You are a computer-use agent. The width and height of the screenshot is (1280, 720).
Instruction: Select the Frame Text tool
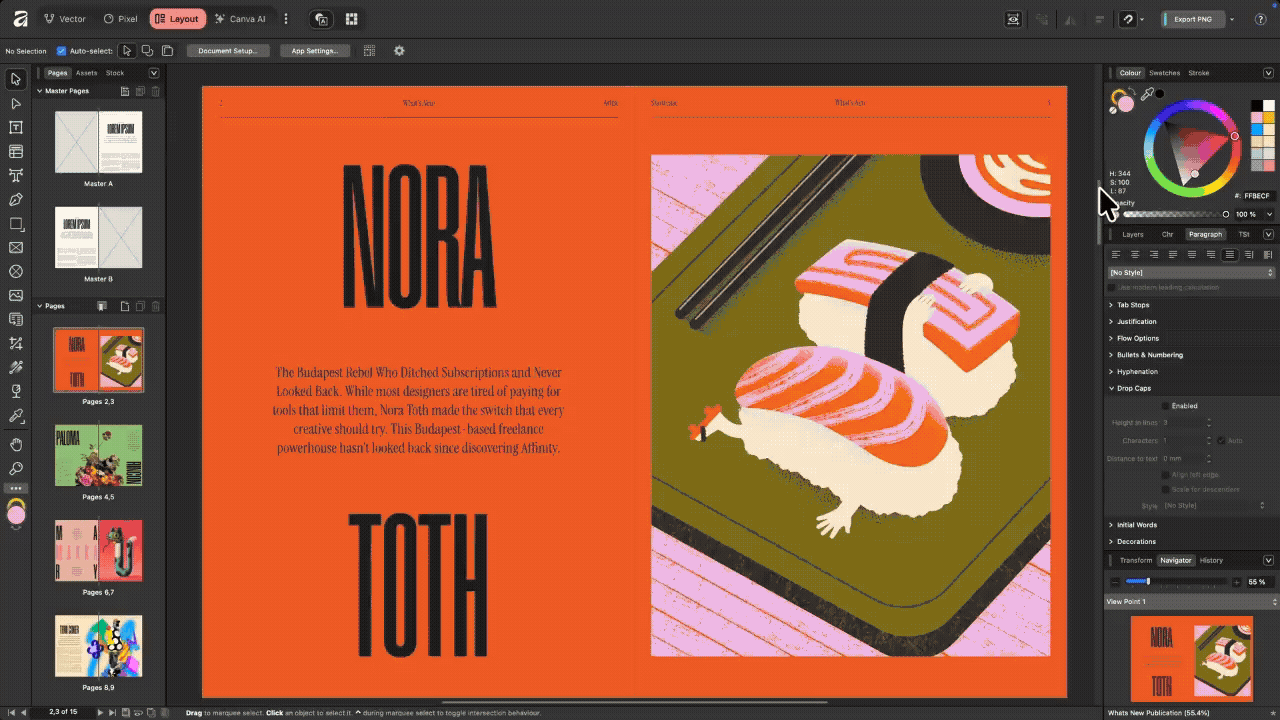click(x=15, y=127)
